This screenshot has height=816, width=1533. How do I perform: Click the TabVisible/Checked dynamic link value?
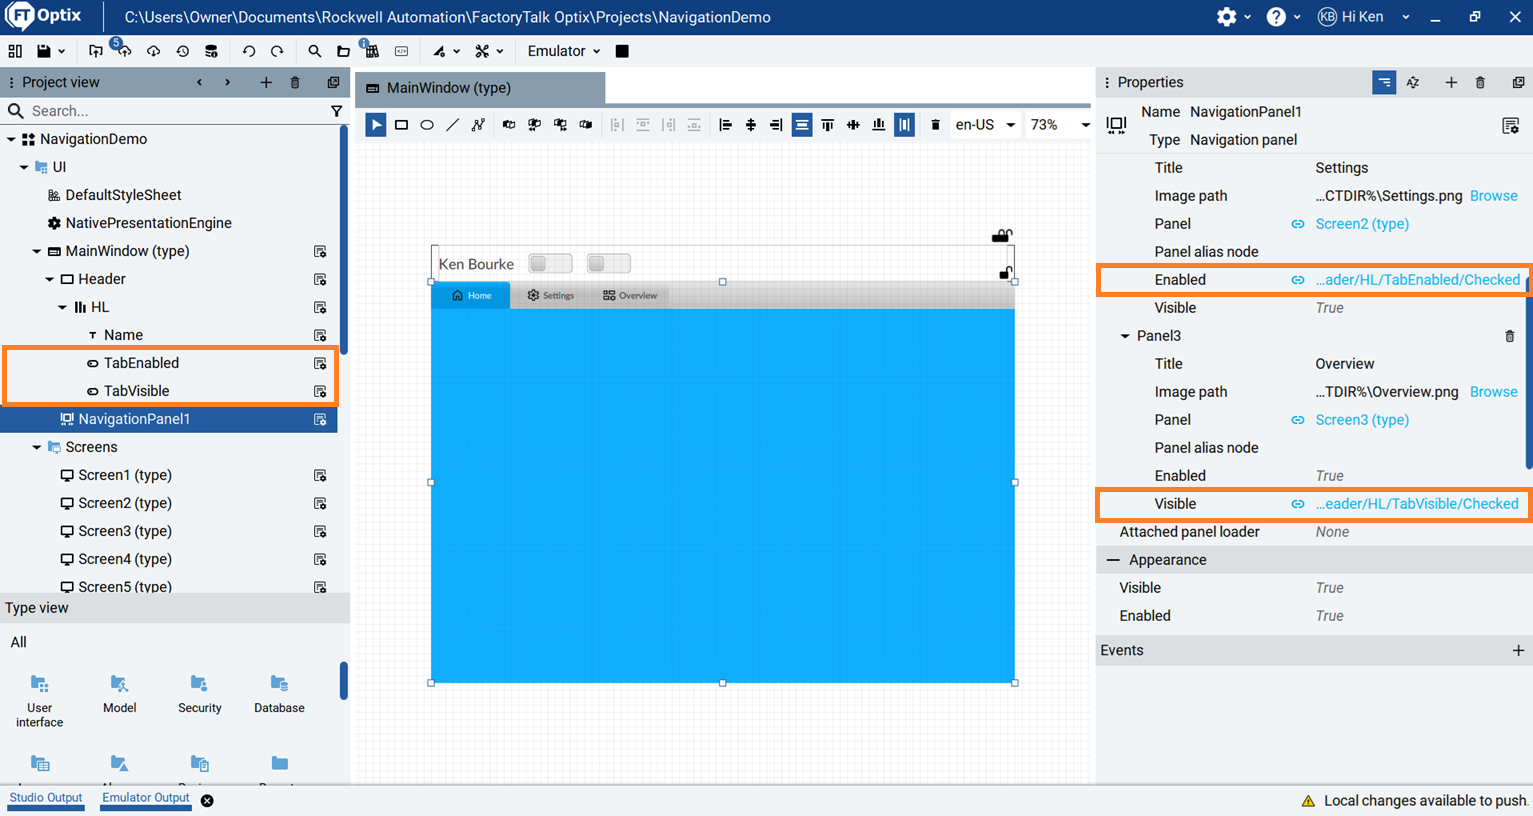pos(1417,504)
